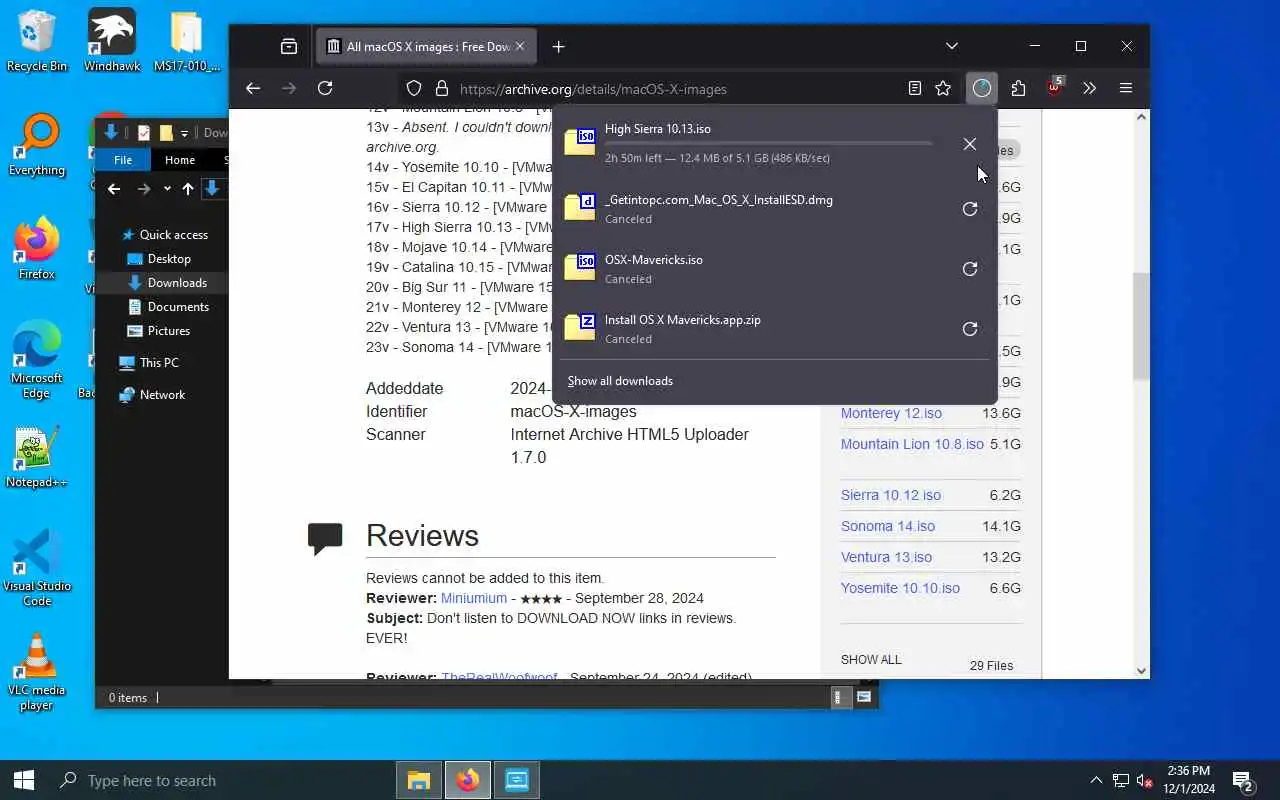The image size is (1280, 800).
Task: Click the page scrollbar down arrow
Action: click(1141, 671)
